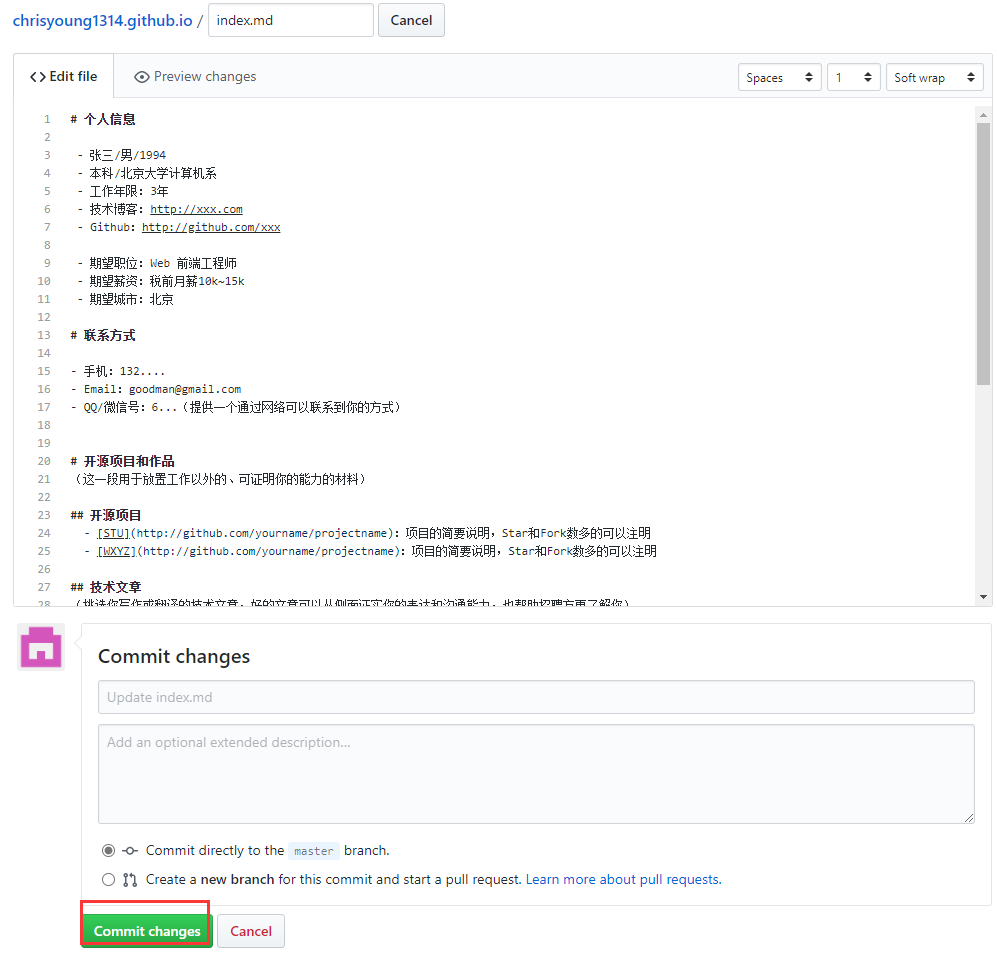This screenshot has width=997, height=954.
Task: Click the green Commit changes button
Action: 147,931
